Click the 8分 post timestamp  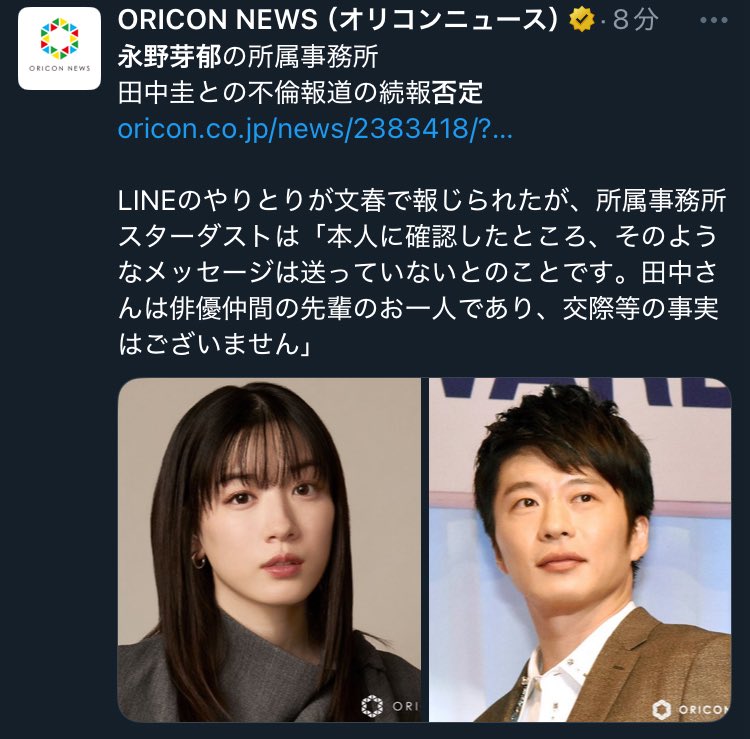tap(635, 20)
